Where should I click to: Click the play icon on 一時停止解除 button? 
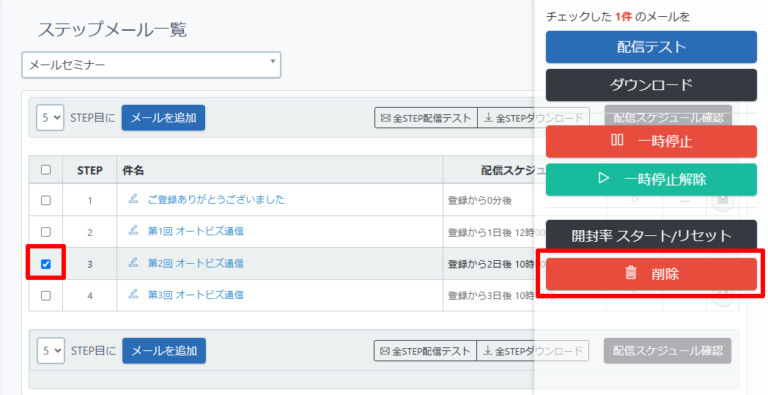coord(604,178)
